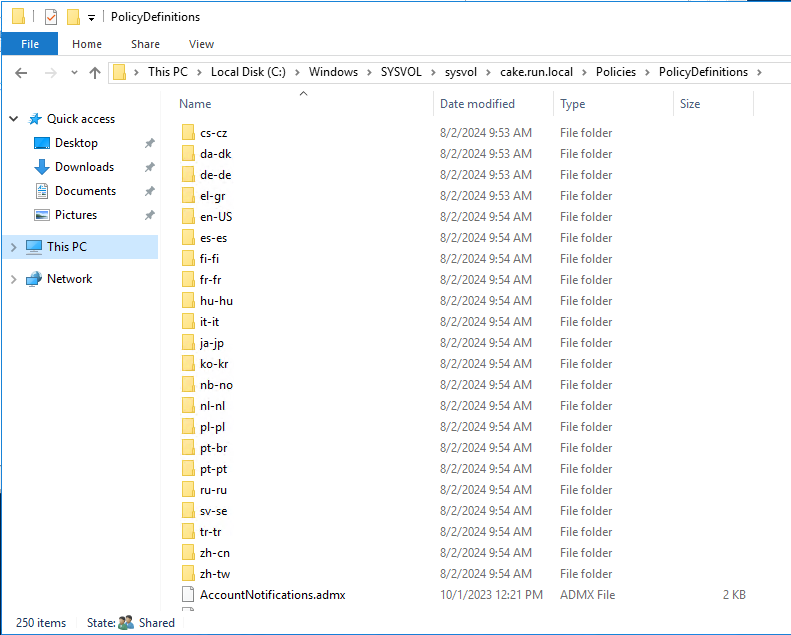Select Network in navigation pane
The image size is (791, 635).
click(x=70, y=279)
